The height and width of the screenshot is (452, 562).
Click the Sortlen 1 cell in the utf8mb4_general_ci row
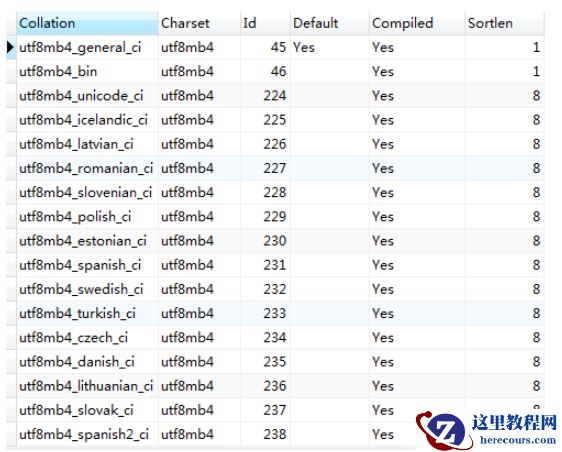click(504, 47)
